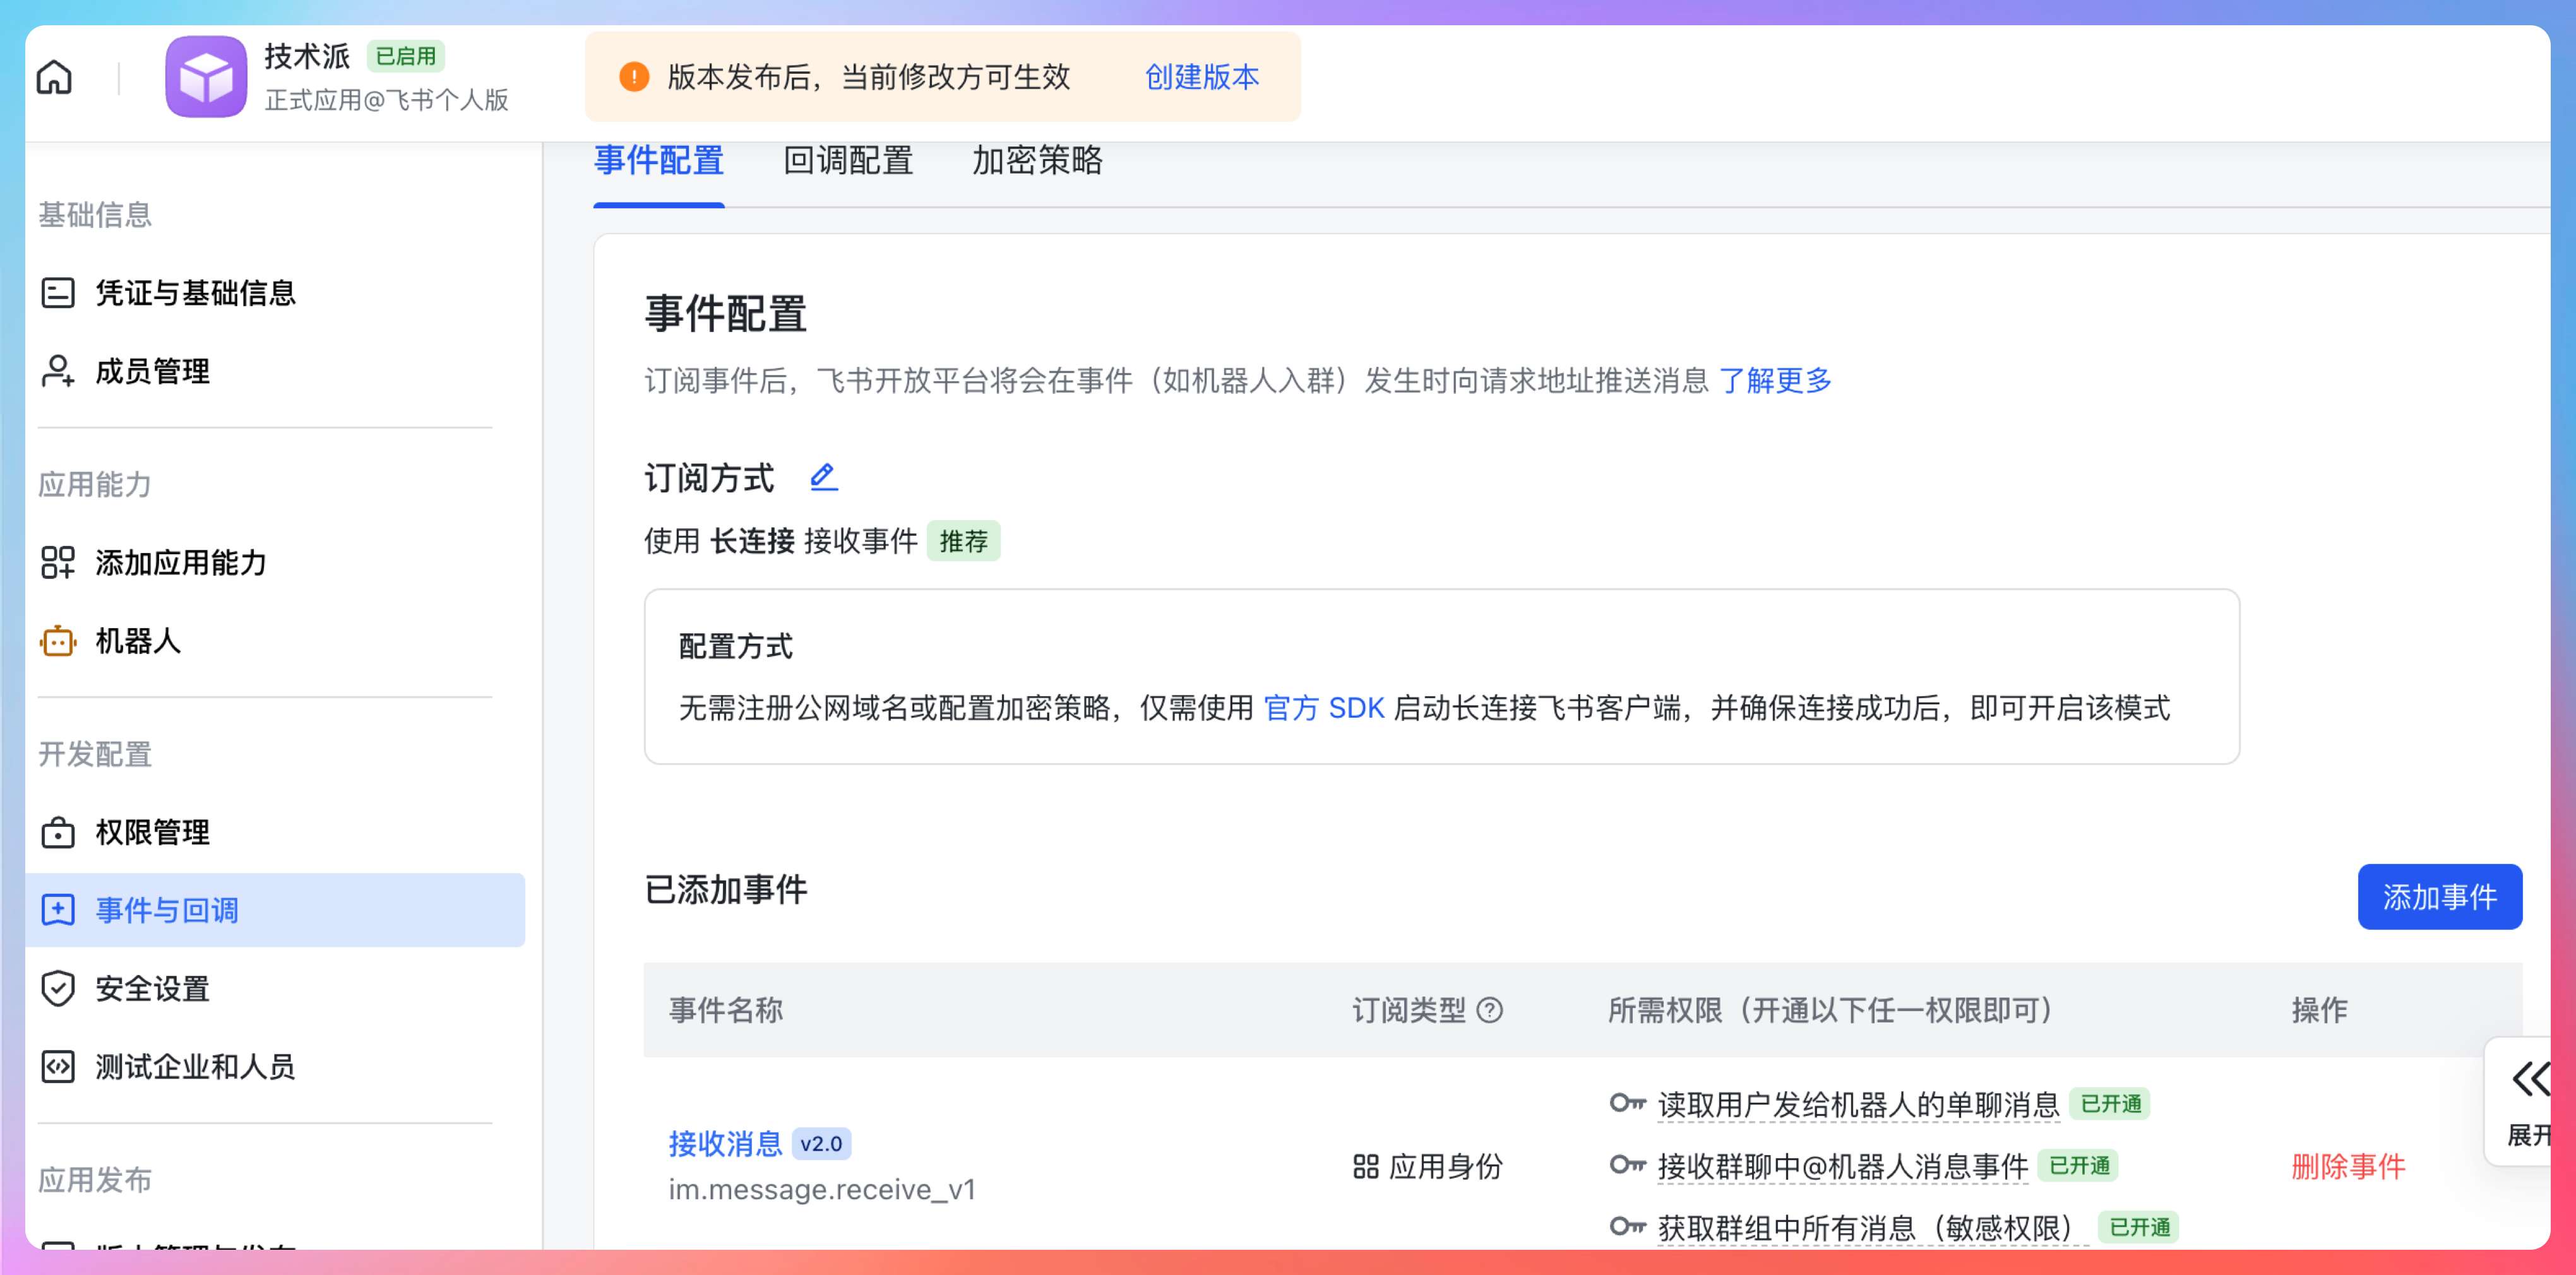2576x1275 pixels.
Task: Open the 接收消息 event link
Action: 725,1143
